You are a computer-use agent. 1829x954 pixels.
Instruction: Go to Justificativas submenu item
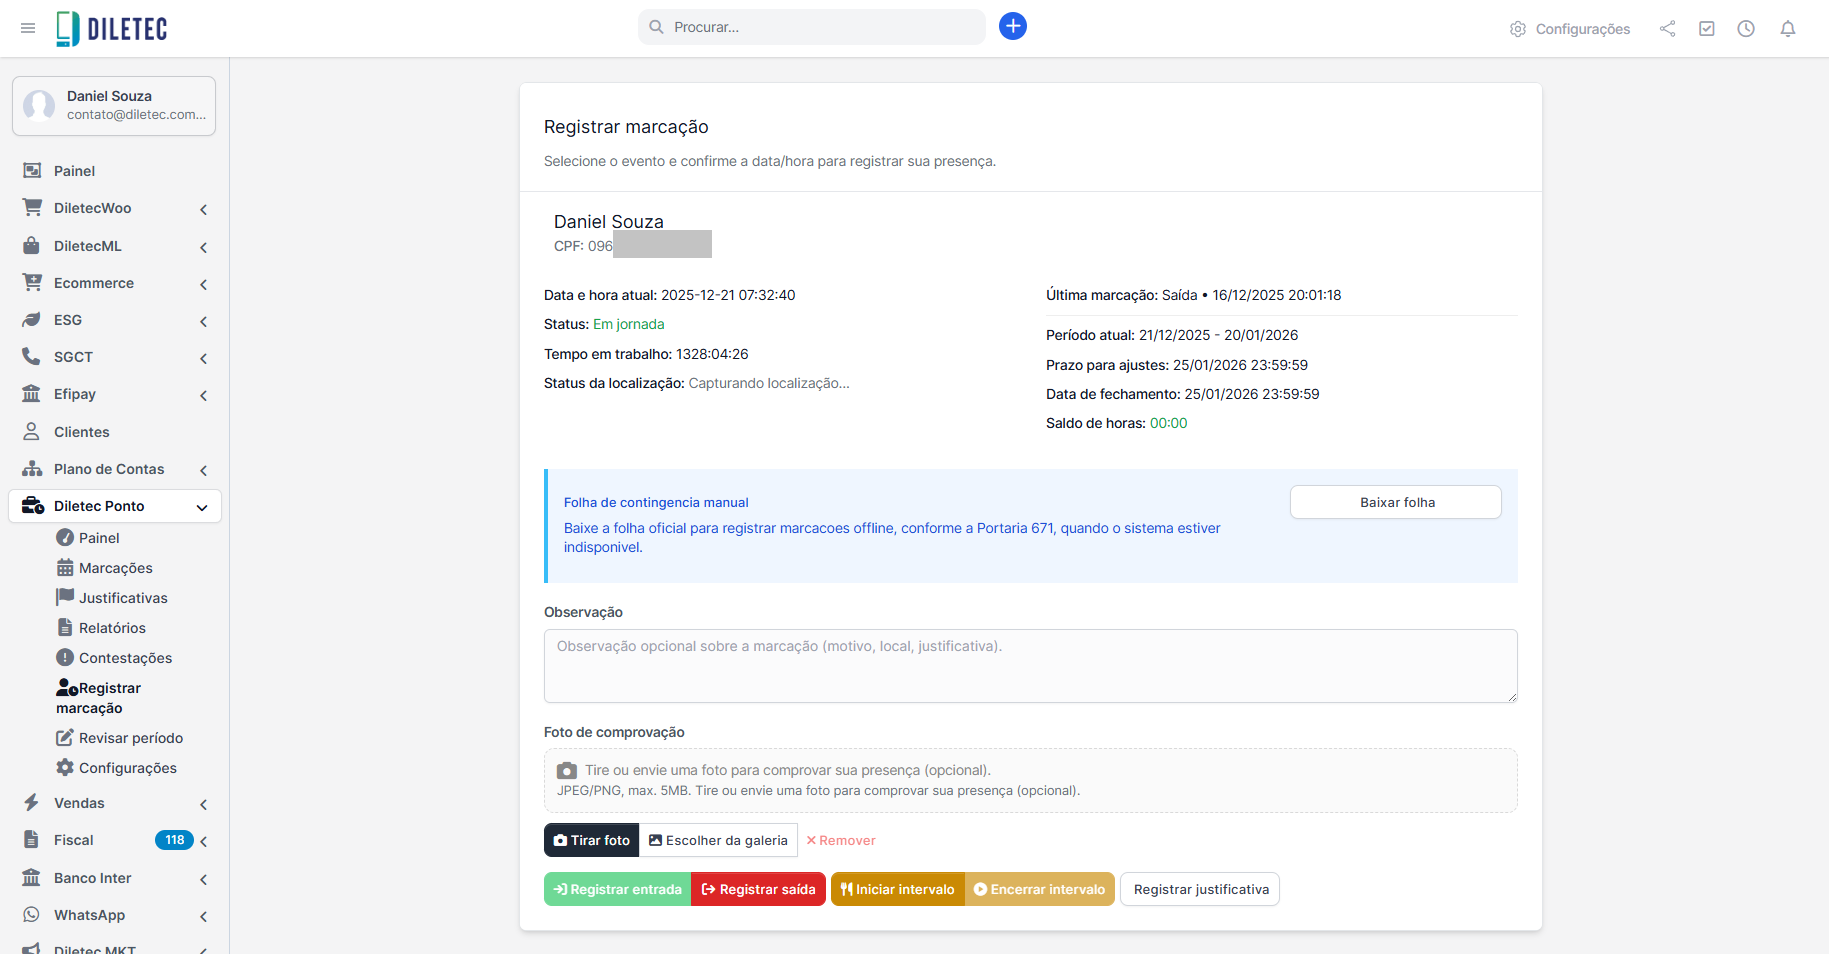click(122, 598)
